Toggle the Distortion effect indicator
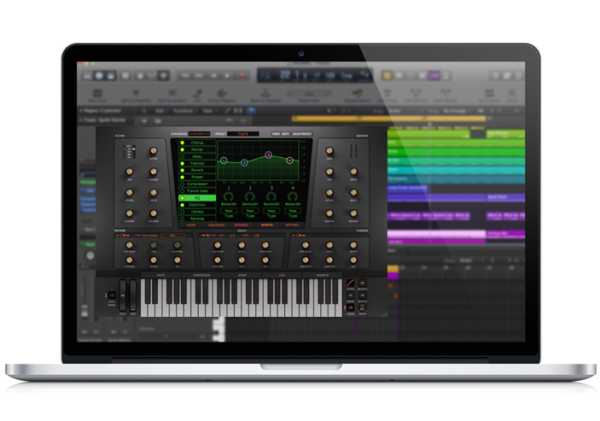 [x=183, y=205]
